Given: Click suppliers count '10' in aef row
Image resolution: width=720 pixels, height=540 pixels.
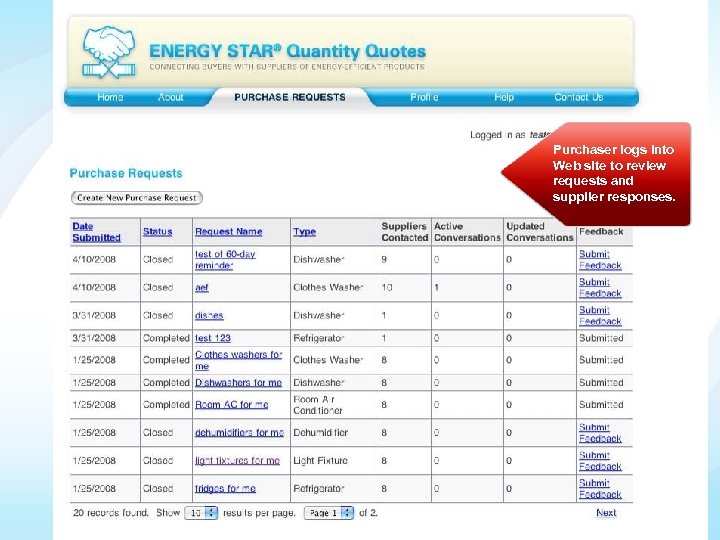Looking at the screenshot, I should tap(387, 287).
